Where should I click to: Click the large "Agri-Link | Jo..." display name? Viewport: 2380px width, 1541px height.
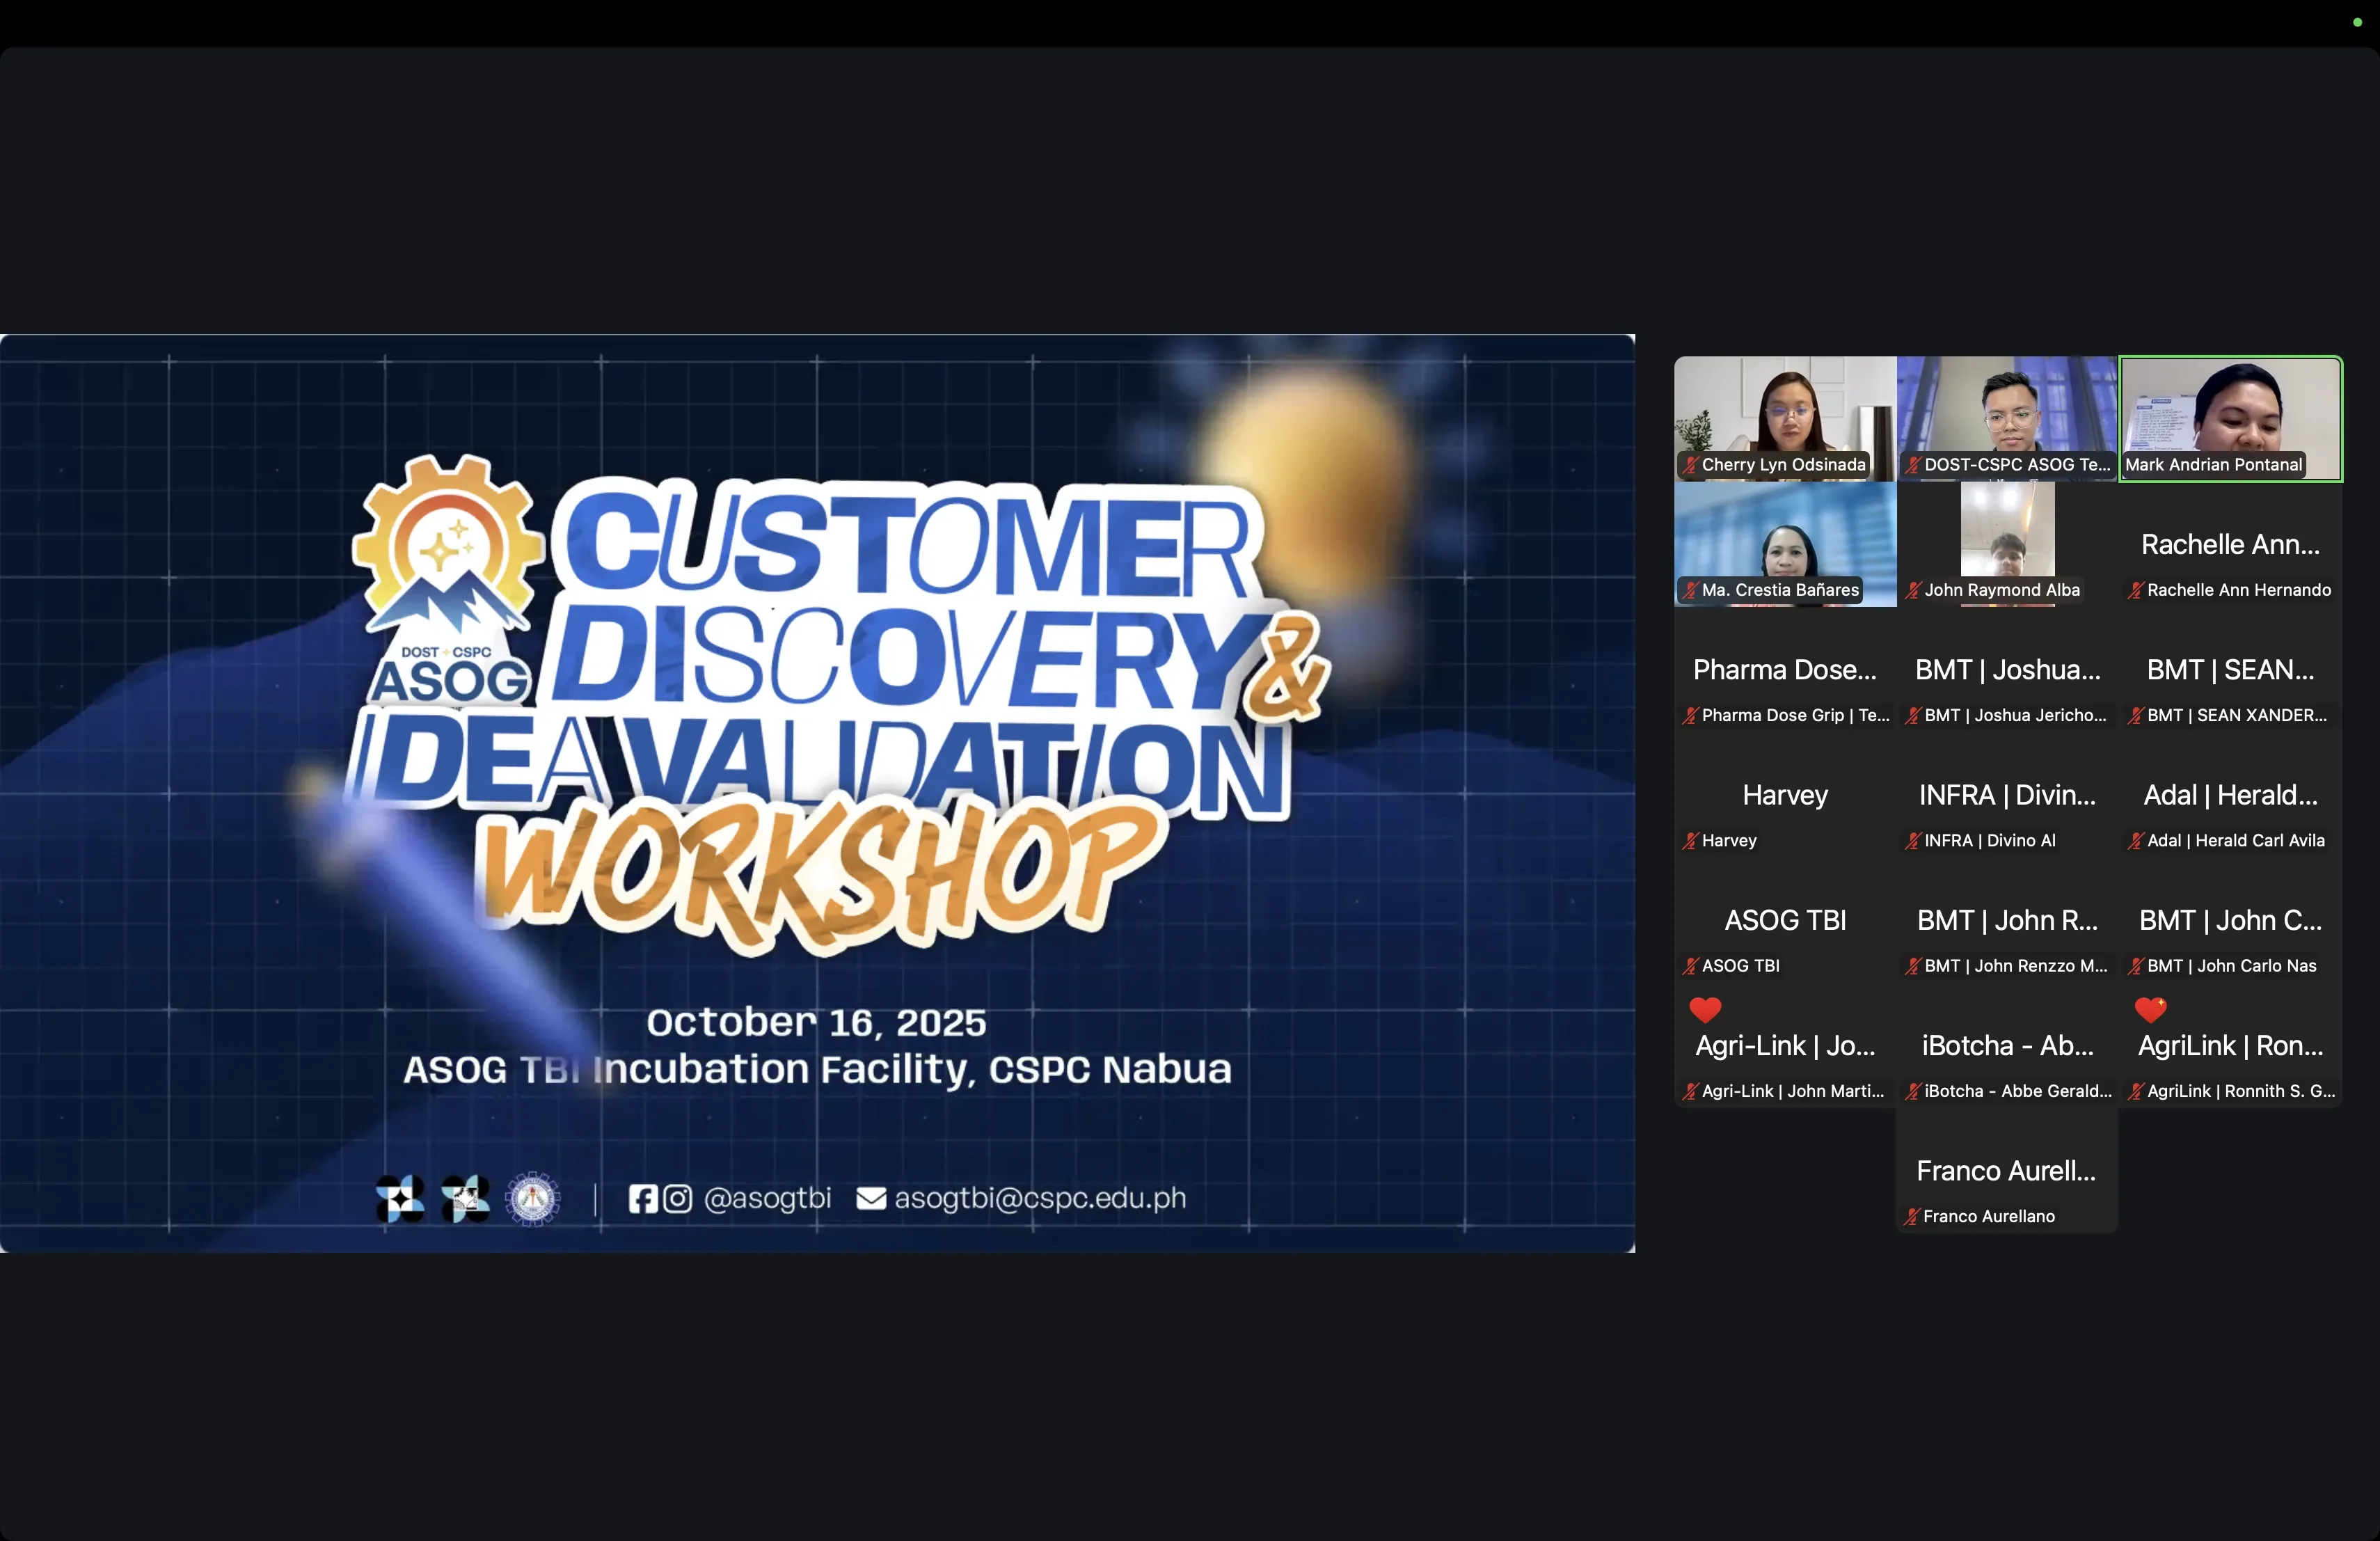click(1785, 1045)
